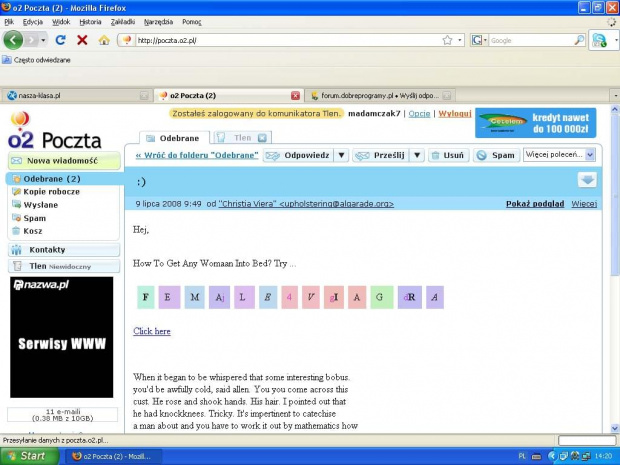620x465 pixels.
Task: Click the Odpowiedz reply button
Action: [298, 155]
